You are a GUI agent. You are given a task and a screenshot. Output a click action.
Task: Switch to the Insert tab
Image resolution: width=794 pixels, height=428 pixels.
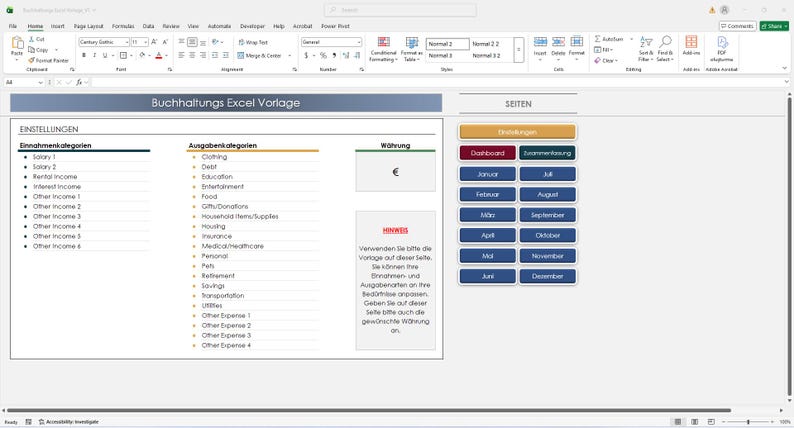pos(58,26)
